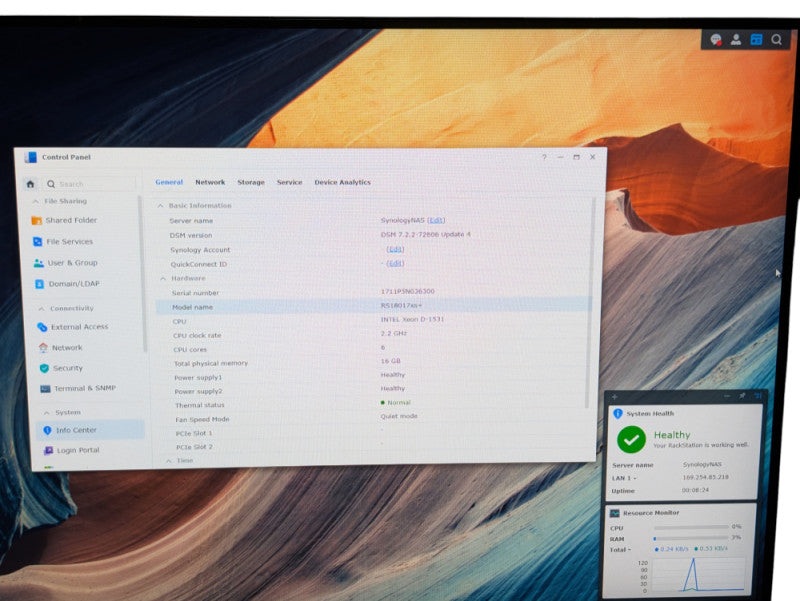Viewport: 800px width, 601px height.
Task: Click the PCIe Slot 1 row label
Action: (194, 434)
